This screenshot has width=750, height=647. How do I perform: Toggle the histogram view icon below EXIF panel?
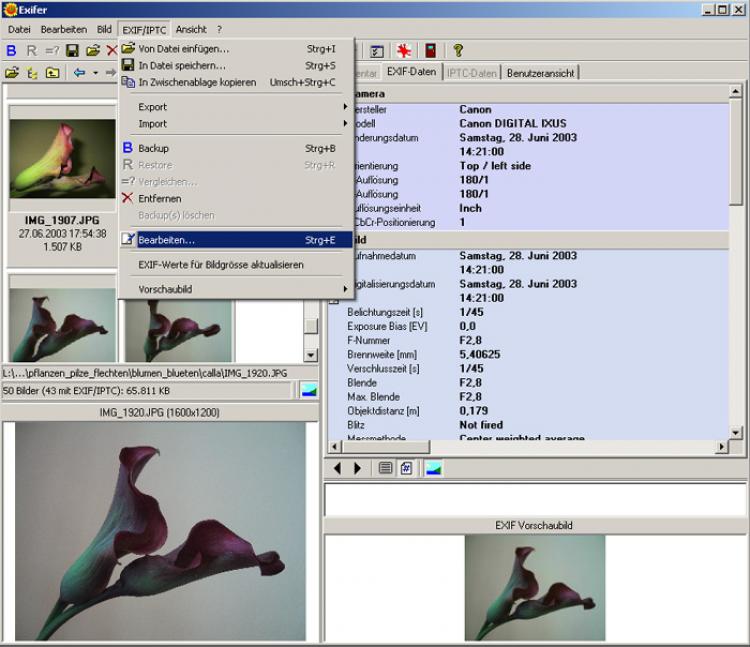[434, 468]
